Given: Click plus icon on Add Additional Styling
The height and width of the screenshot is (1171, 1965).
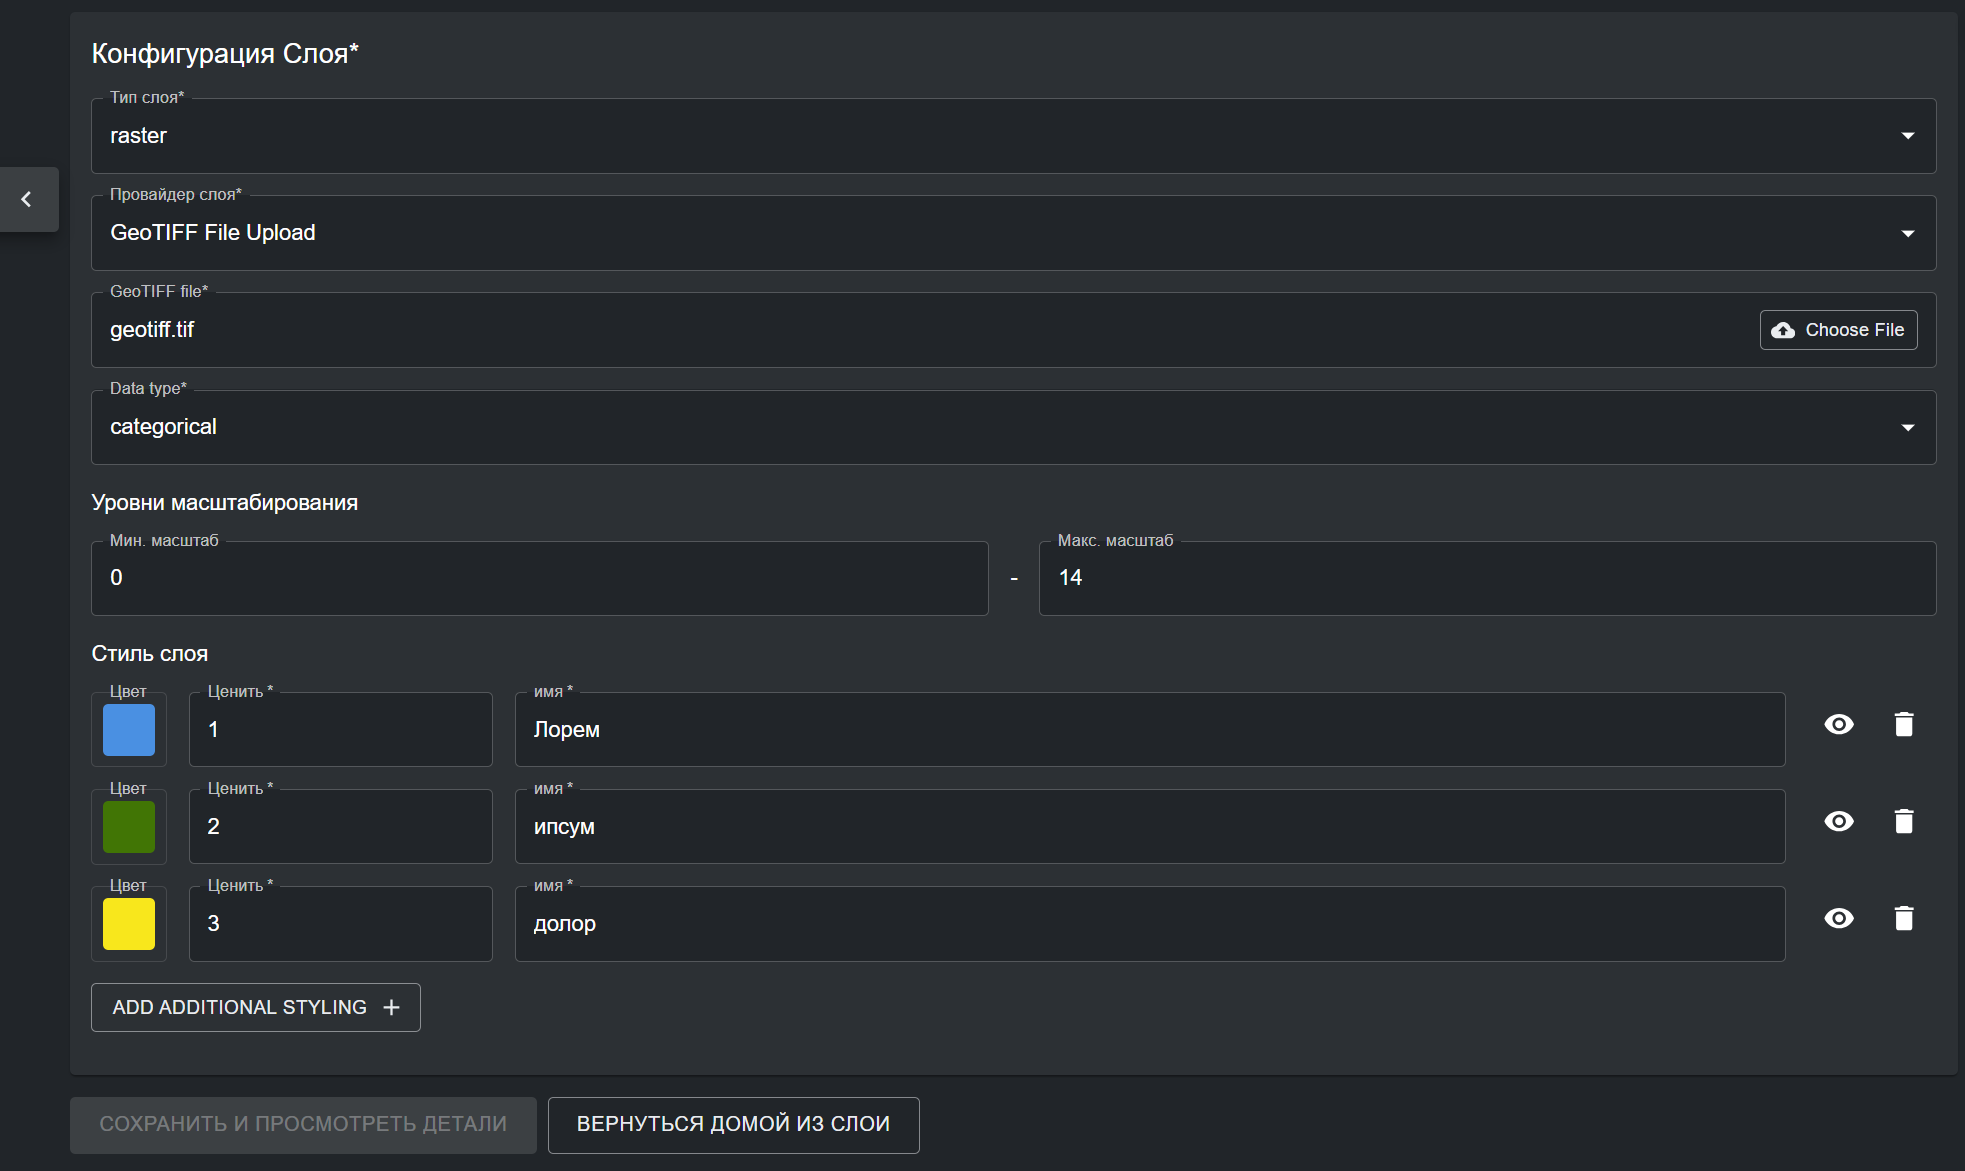Looking at the screenshot, I should [392, 1008].
